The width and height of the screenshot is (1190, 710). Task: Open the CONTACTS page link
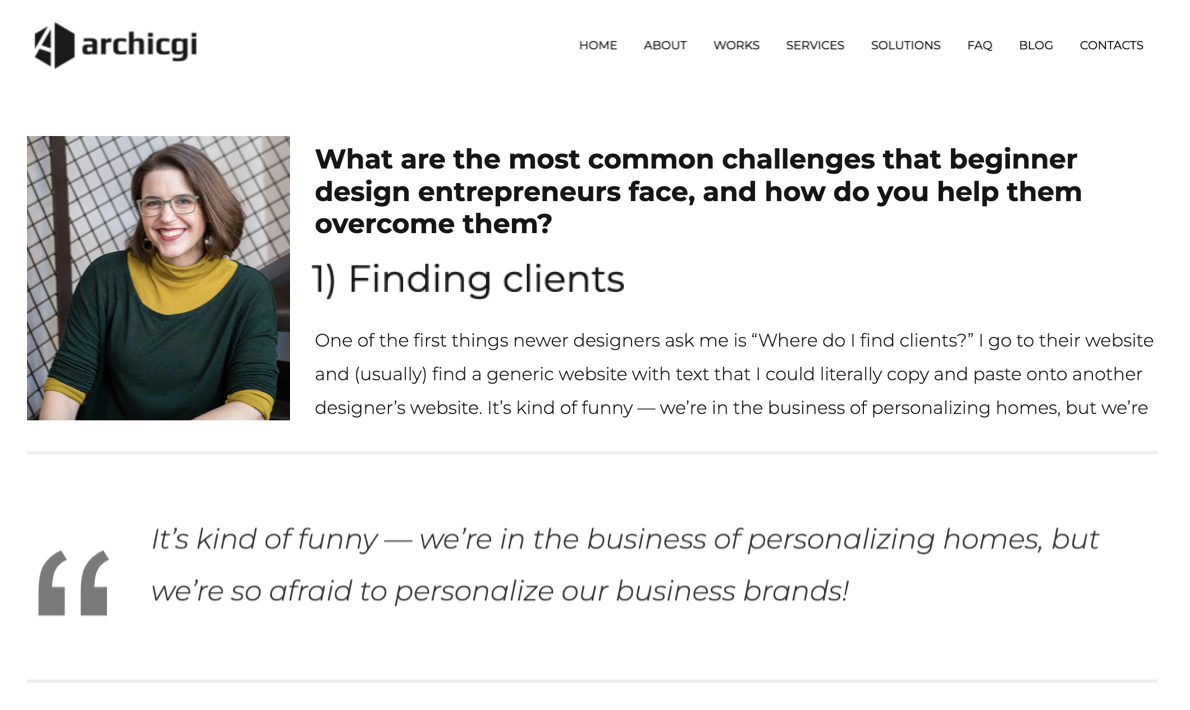point(1111,45)
